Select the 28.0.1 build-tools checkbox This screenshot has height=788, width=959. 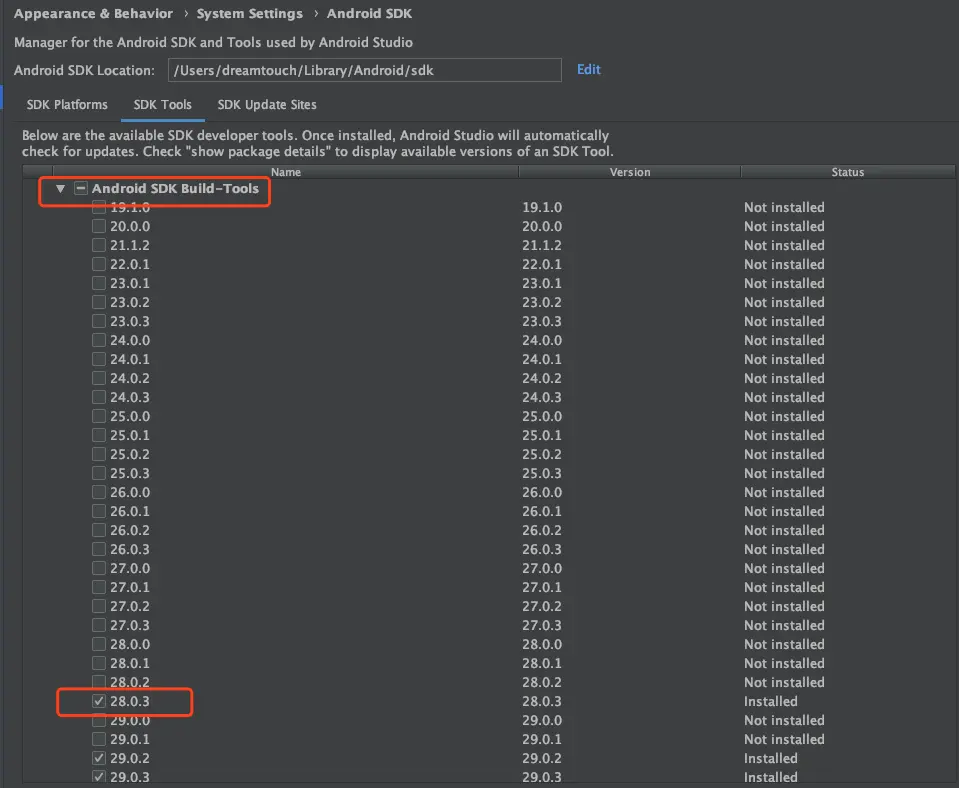coord(98,663)
